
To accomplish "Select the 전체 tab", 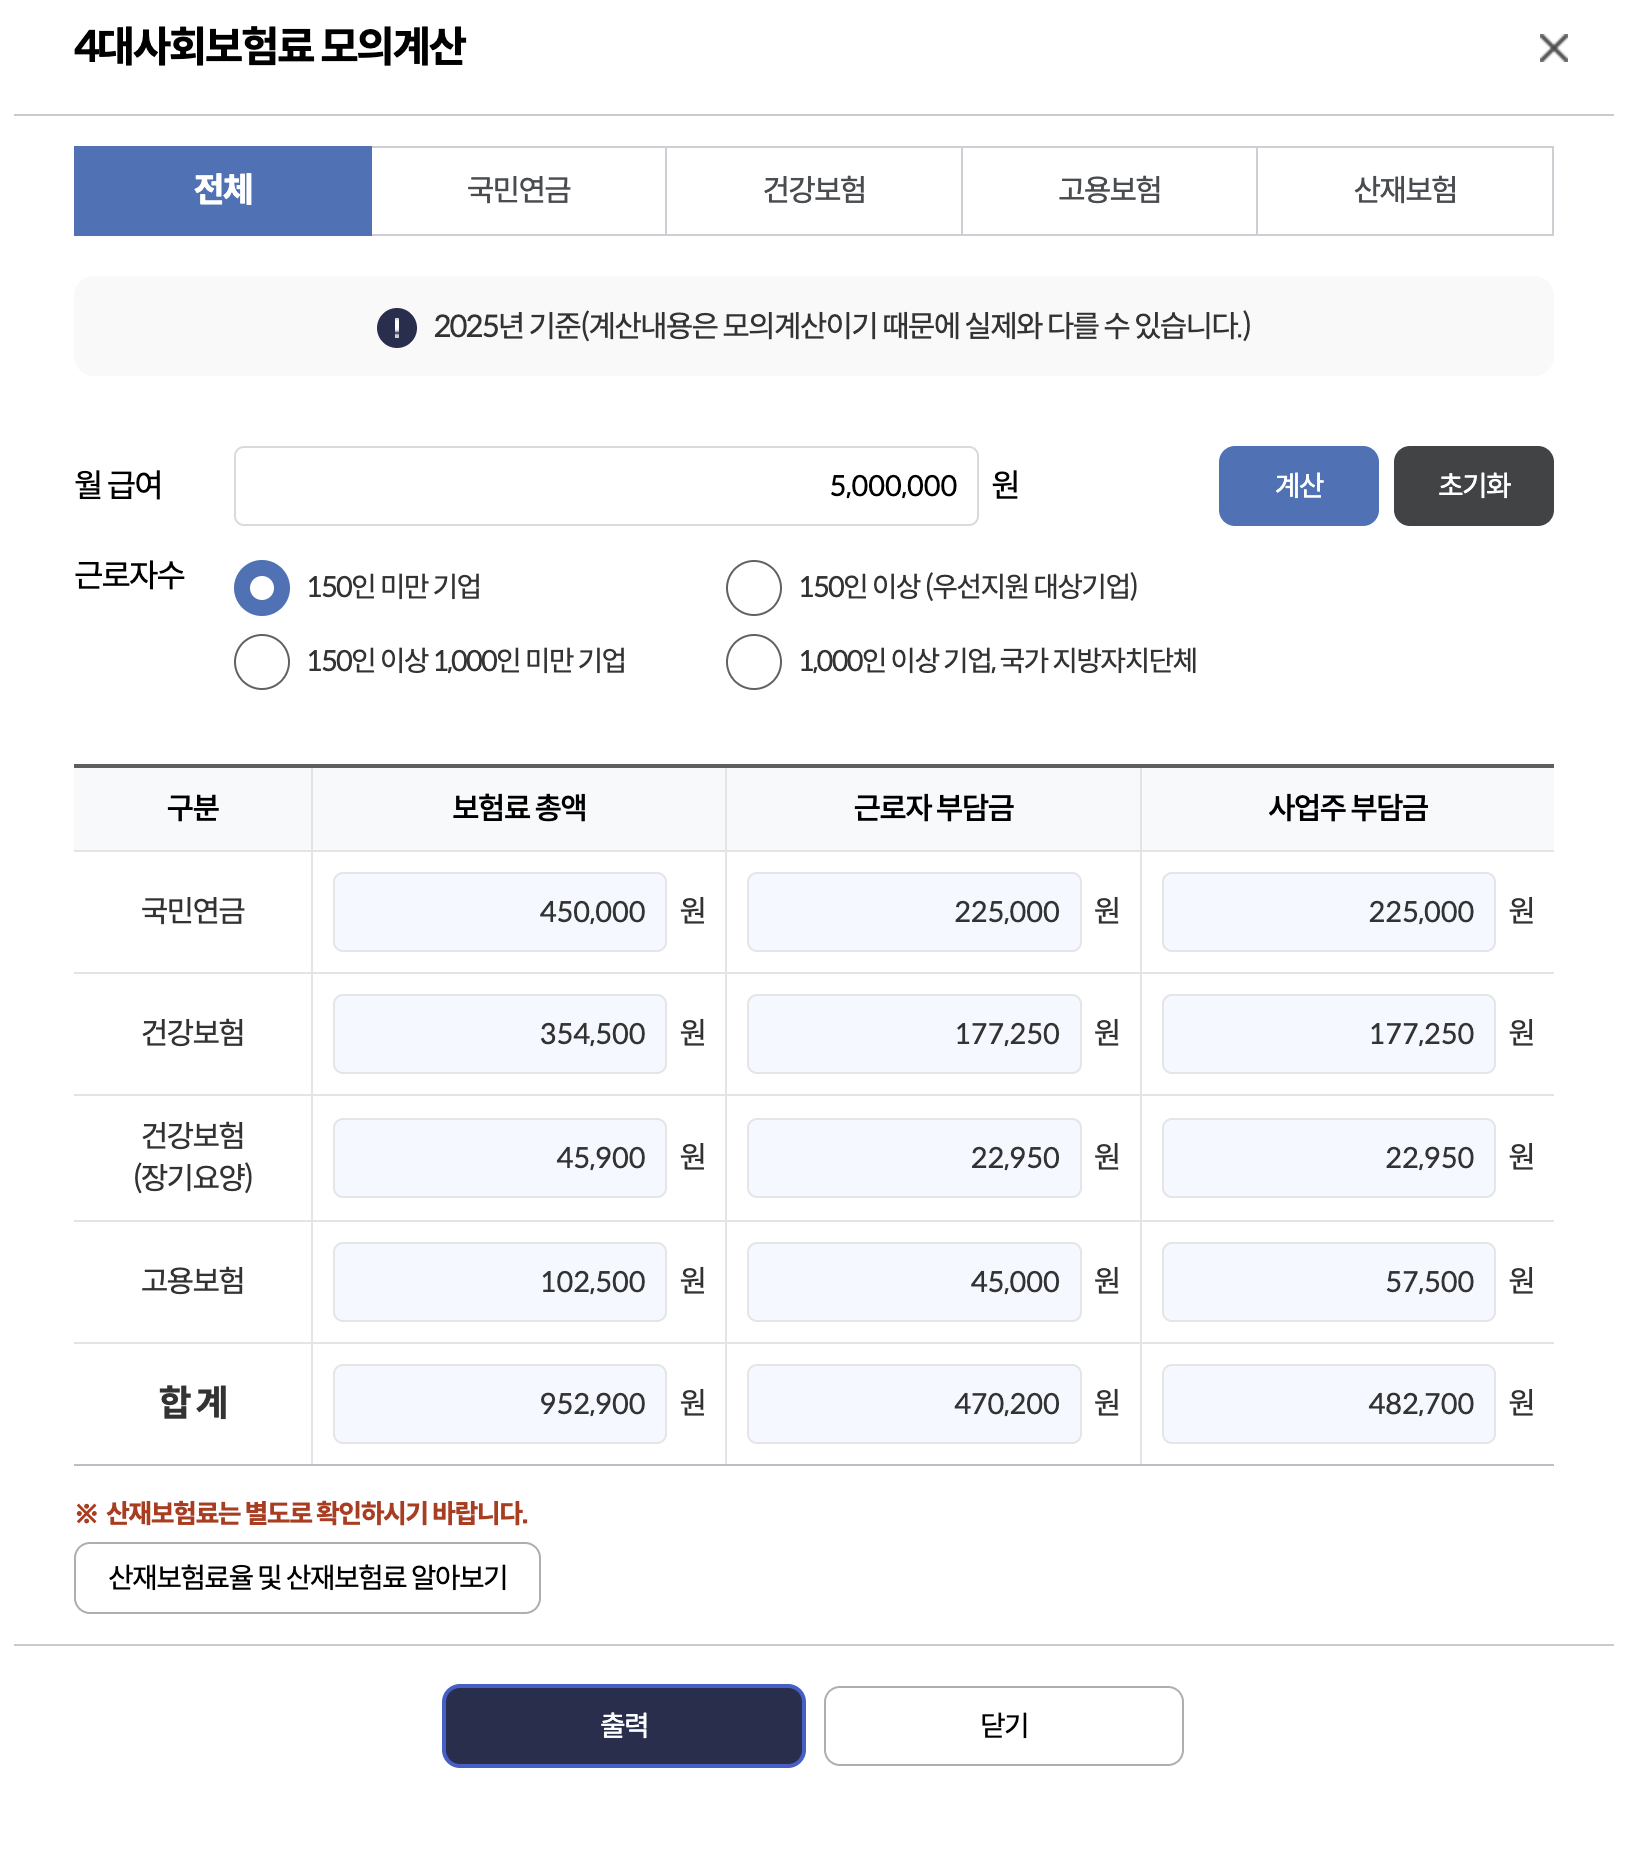I will tap(222, 190).
